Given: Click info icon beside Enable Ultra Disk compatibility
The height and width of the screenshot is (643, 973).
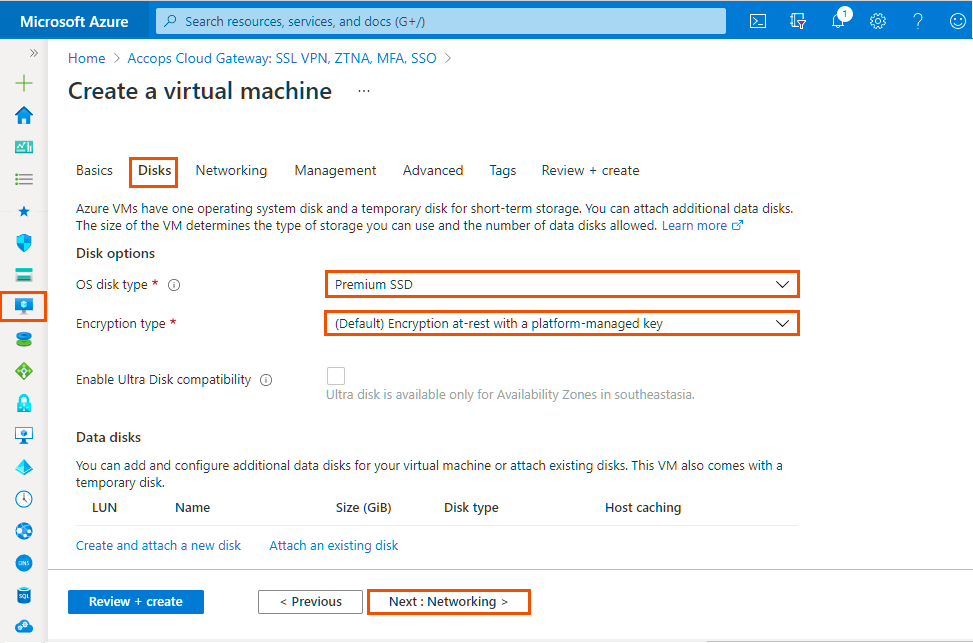Looking at the screenshot, I should tap(266, 380).
